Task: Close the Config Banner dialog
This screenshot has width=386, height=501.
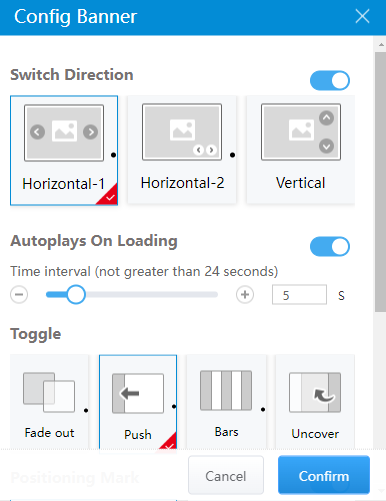Action: [362, 16]
